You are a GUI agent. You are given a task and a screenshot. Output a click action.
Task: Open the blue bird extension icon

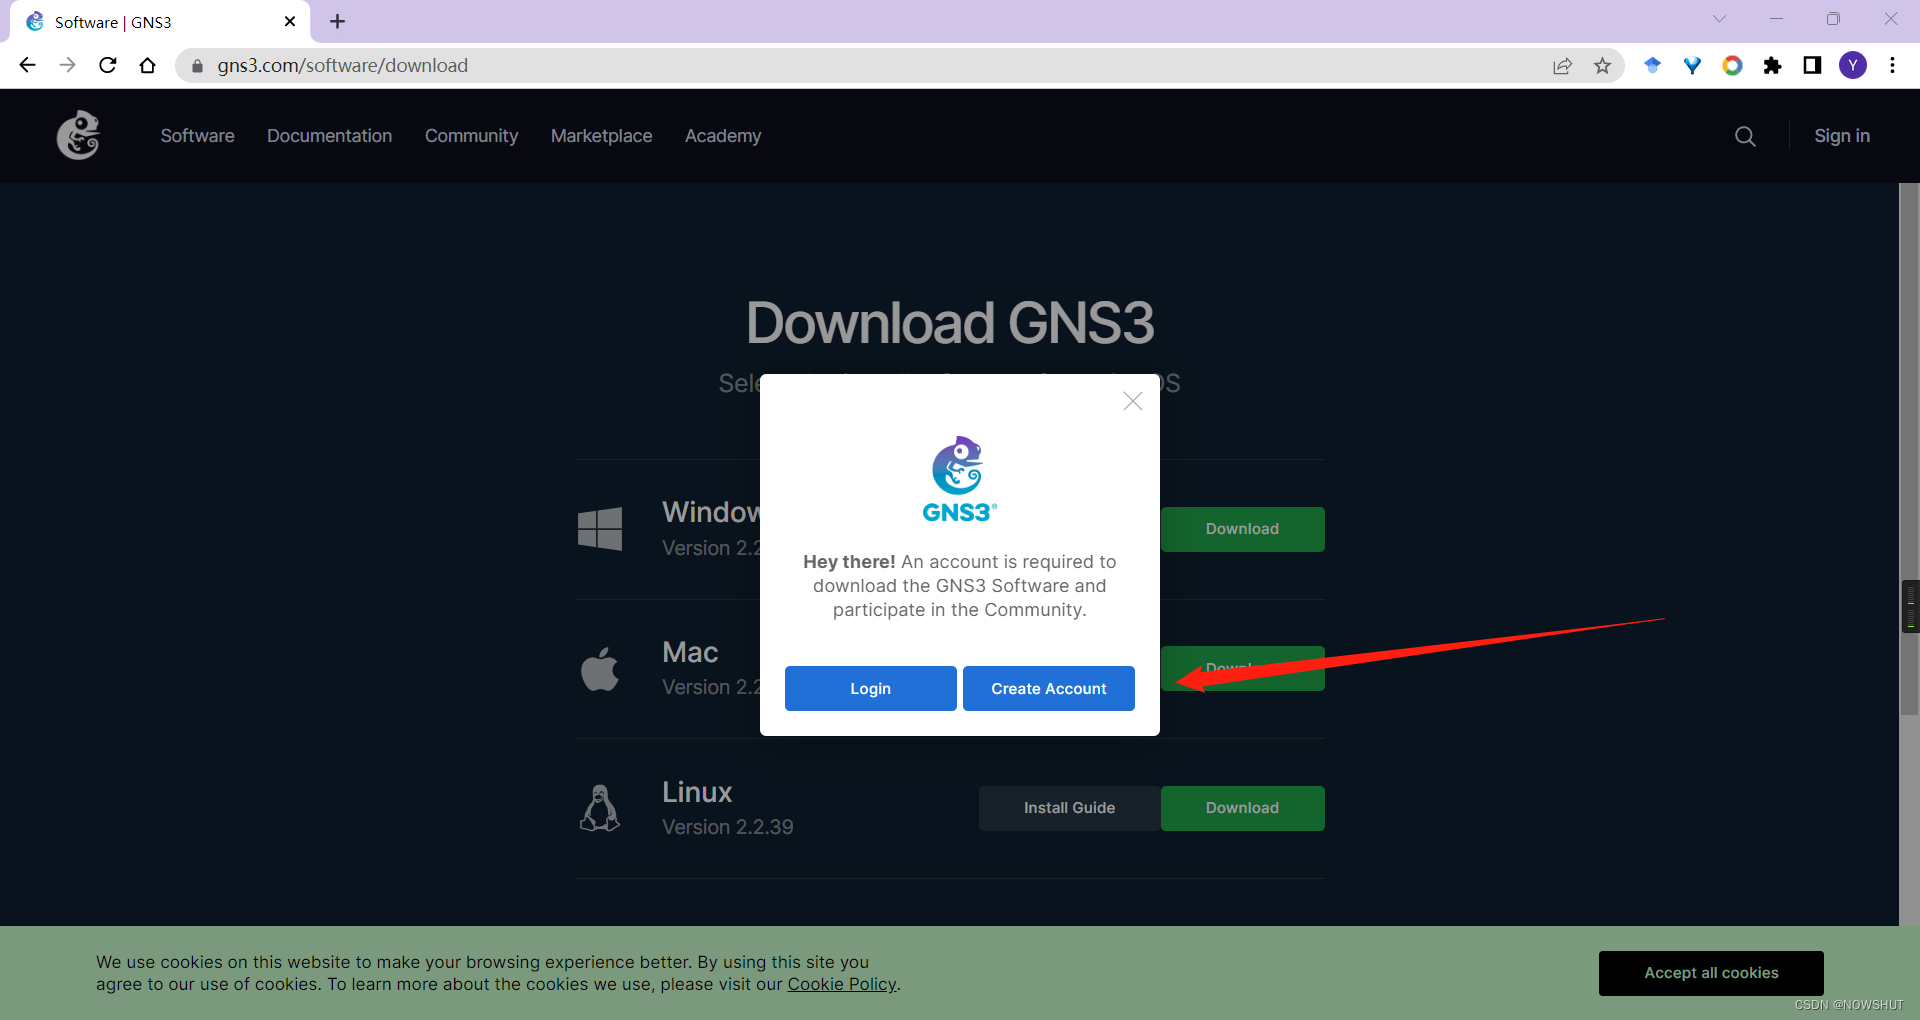(1652, 65)
